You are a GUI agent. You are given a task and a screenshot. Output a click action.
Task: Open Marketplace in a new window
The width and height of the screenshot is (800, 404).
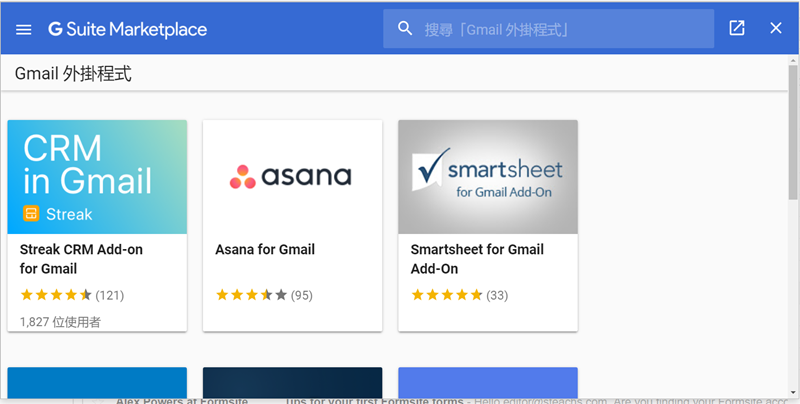coord(737,28)
